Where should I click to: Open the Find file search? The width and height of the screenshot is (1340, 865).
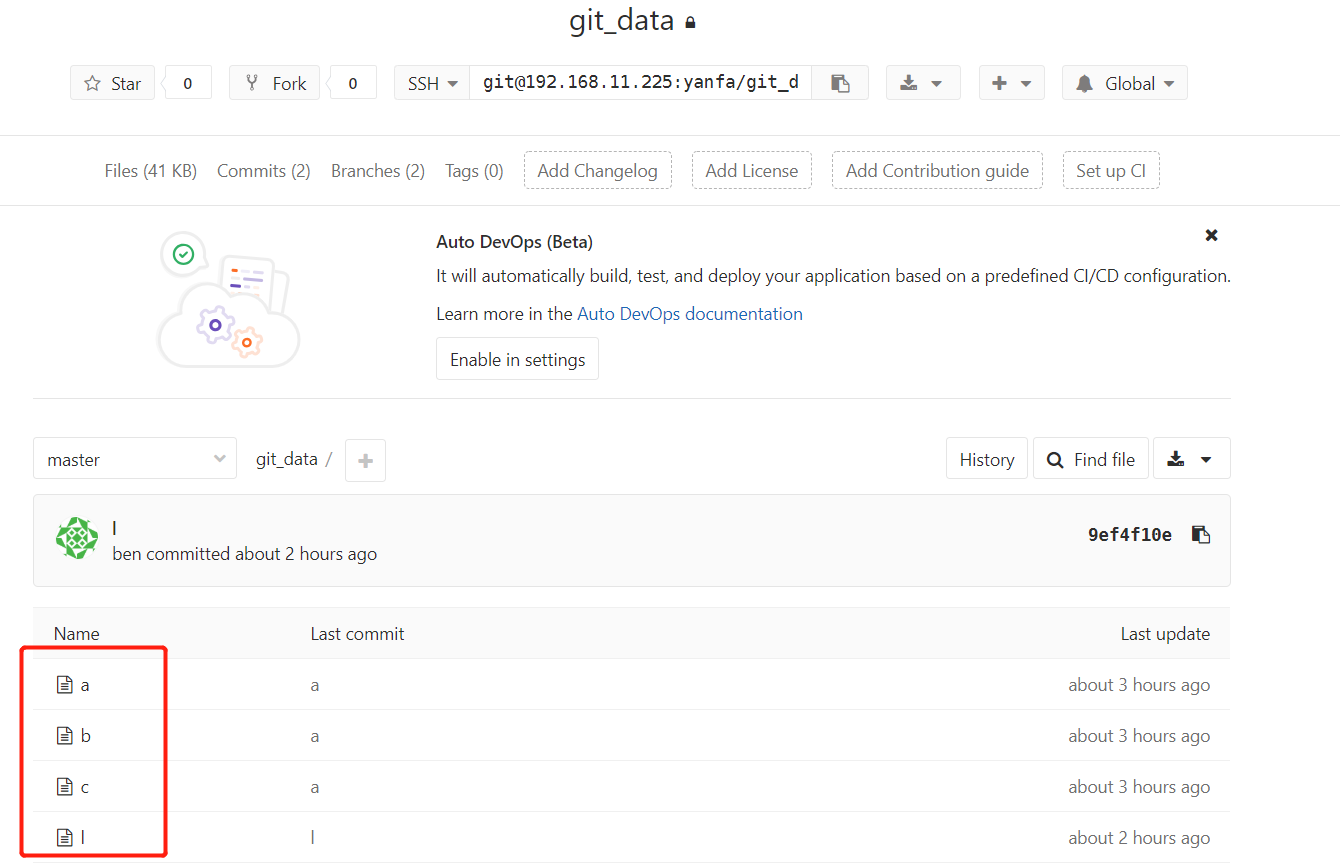1091,460
